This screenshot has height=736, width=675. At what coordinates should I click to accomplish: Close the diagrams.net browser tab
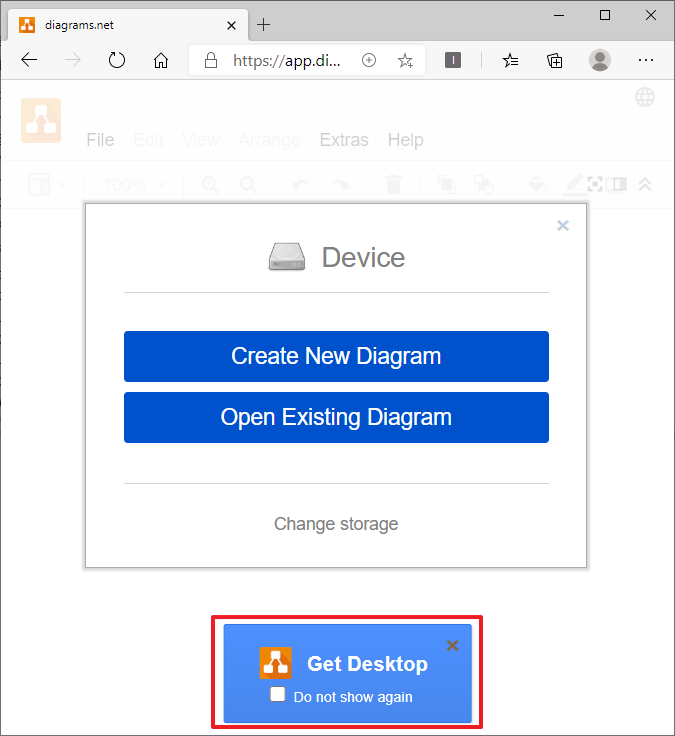231,25
